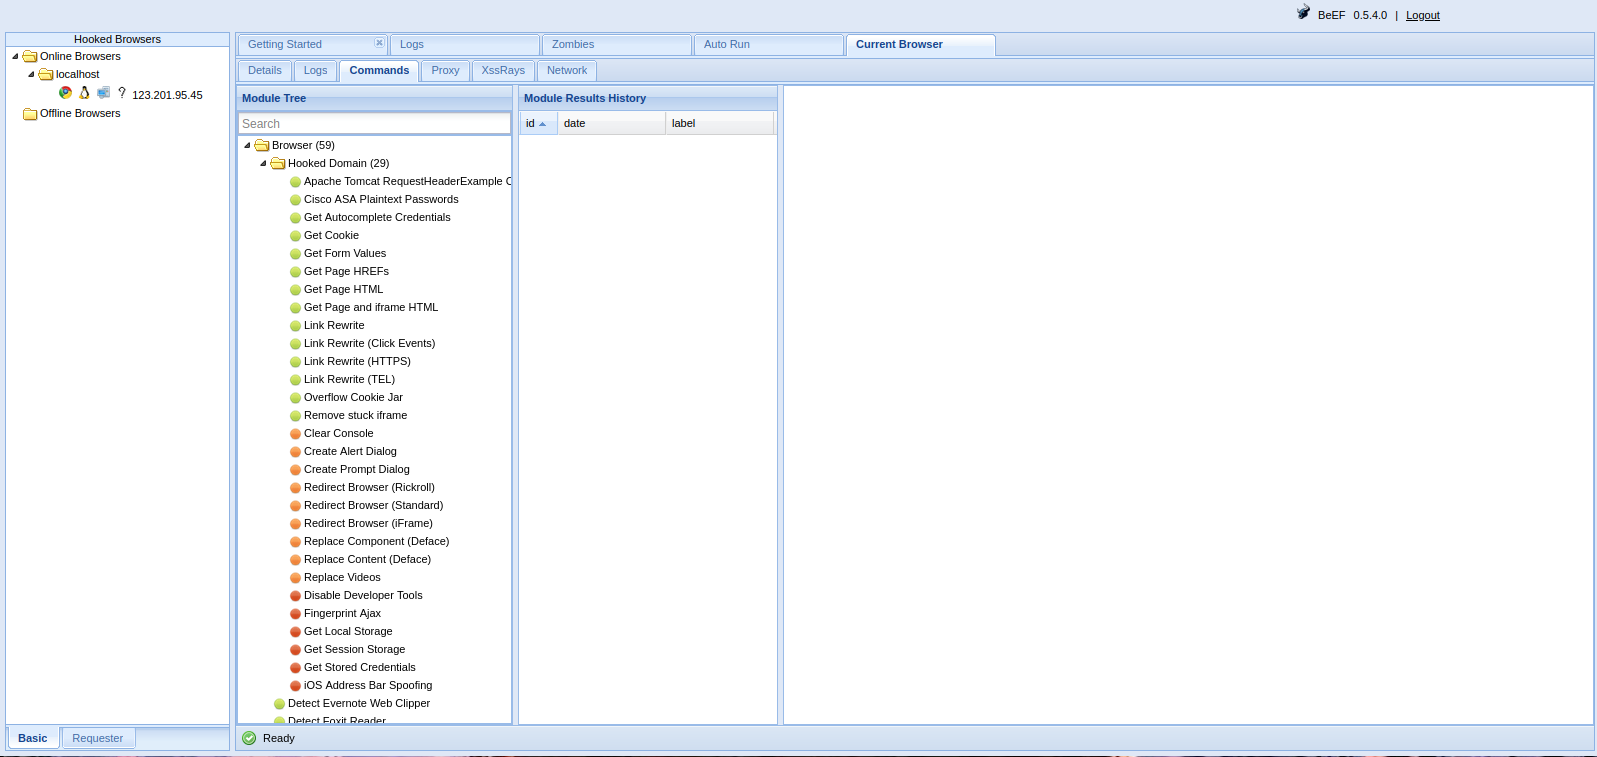Image resolution: width=1597 pixels, height=757 pixels.
Task: Click the Browser (59) folder icon
Action: 262,146
